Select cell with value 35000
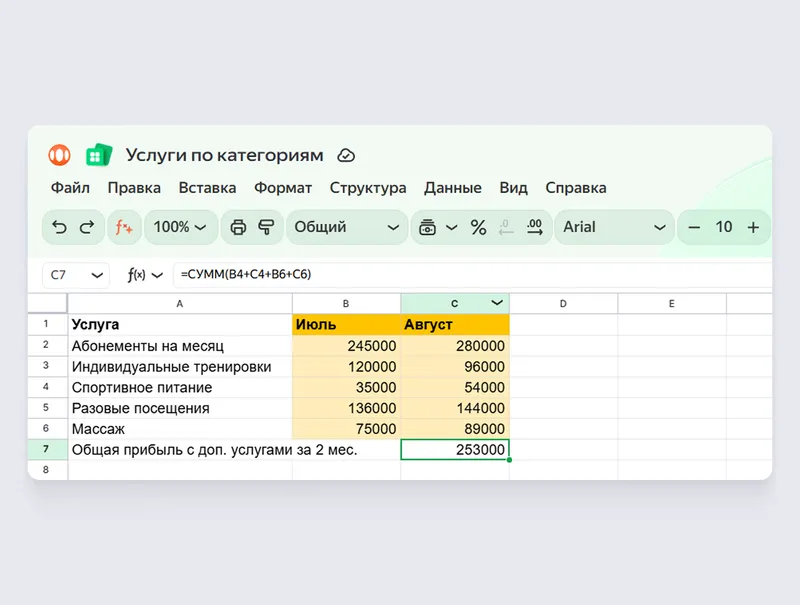800x605 pixels. coord(346,387)
